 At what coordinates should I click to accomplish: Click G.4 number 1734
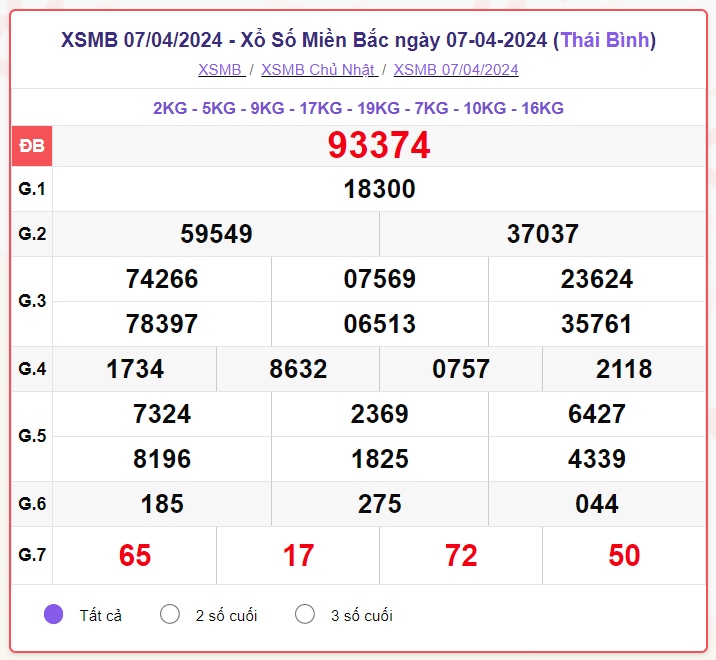pyautogui.click(x=135, y=369)
